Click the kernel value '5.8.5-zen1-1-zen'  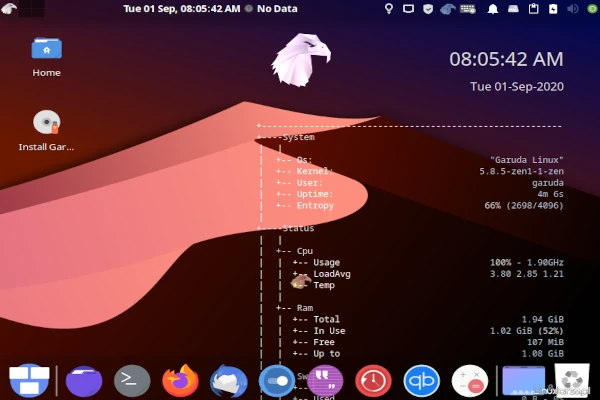pos(522,171)
